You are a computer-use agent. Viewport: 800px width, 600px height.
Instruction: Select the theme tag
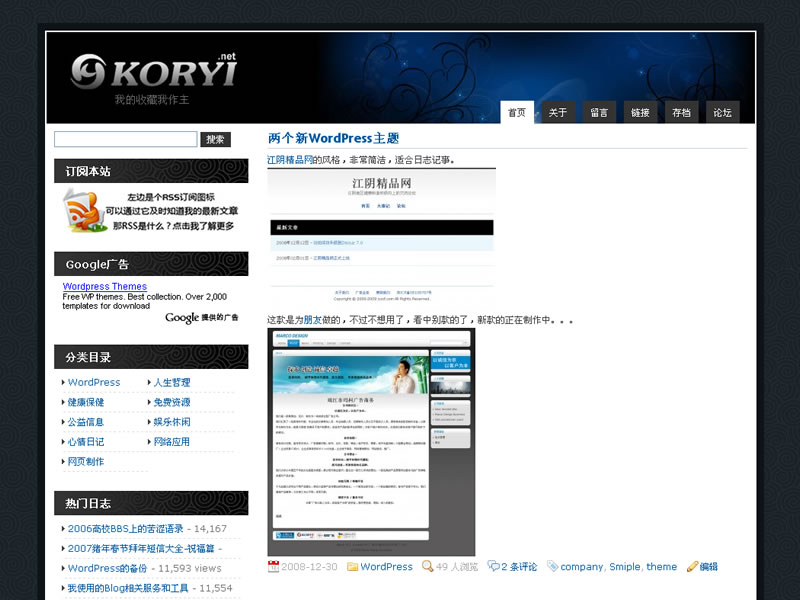662,566
